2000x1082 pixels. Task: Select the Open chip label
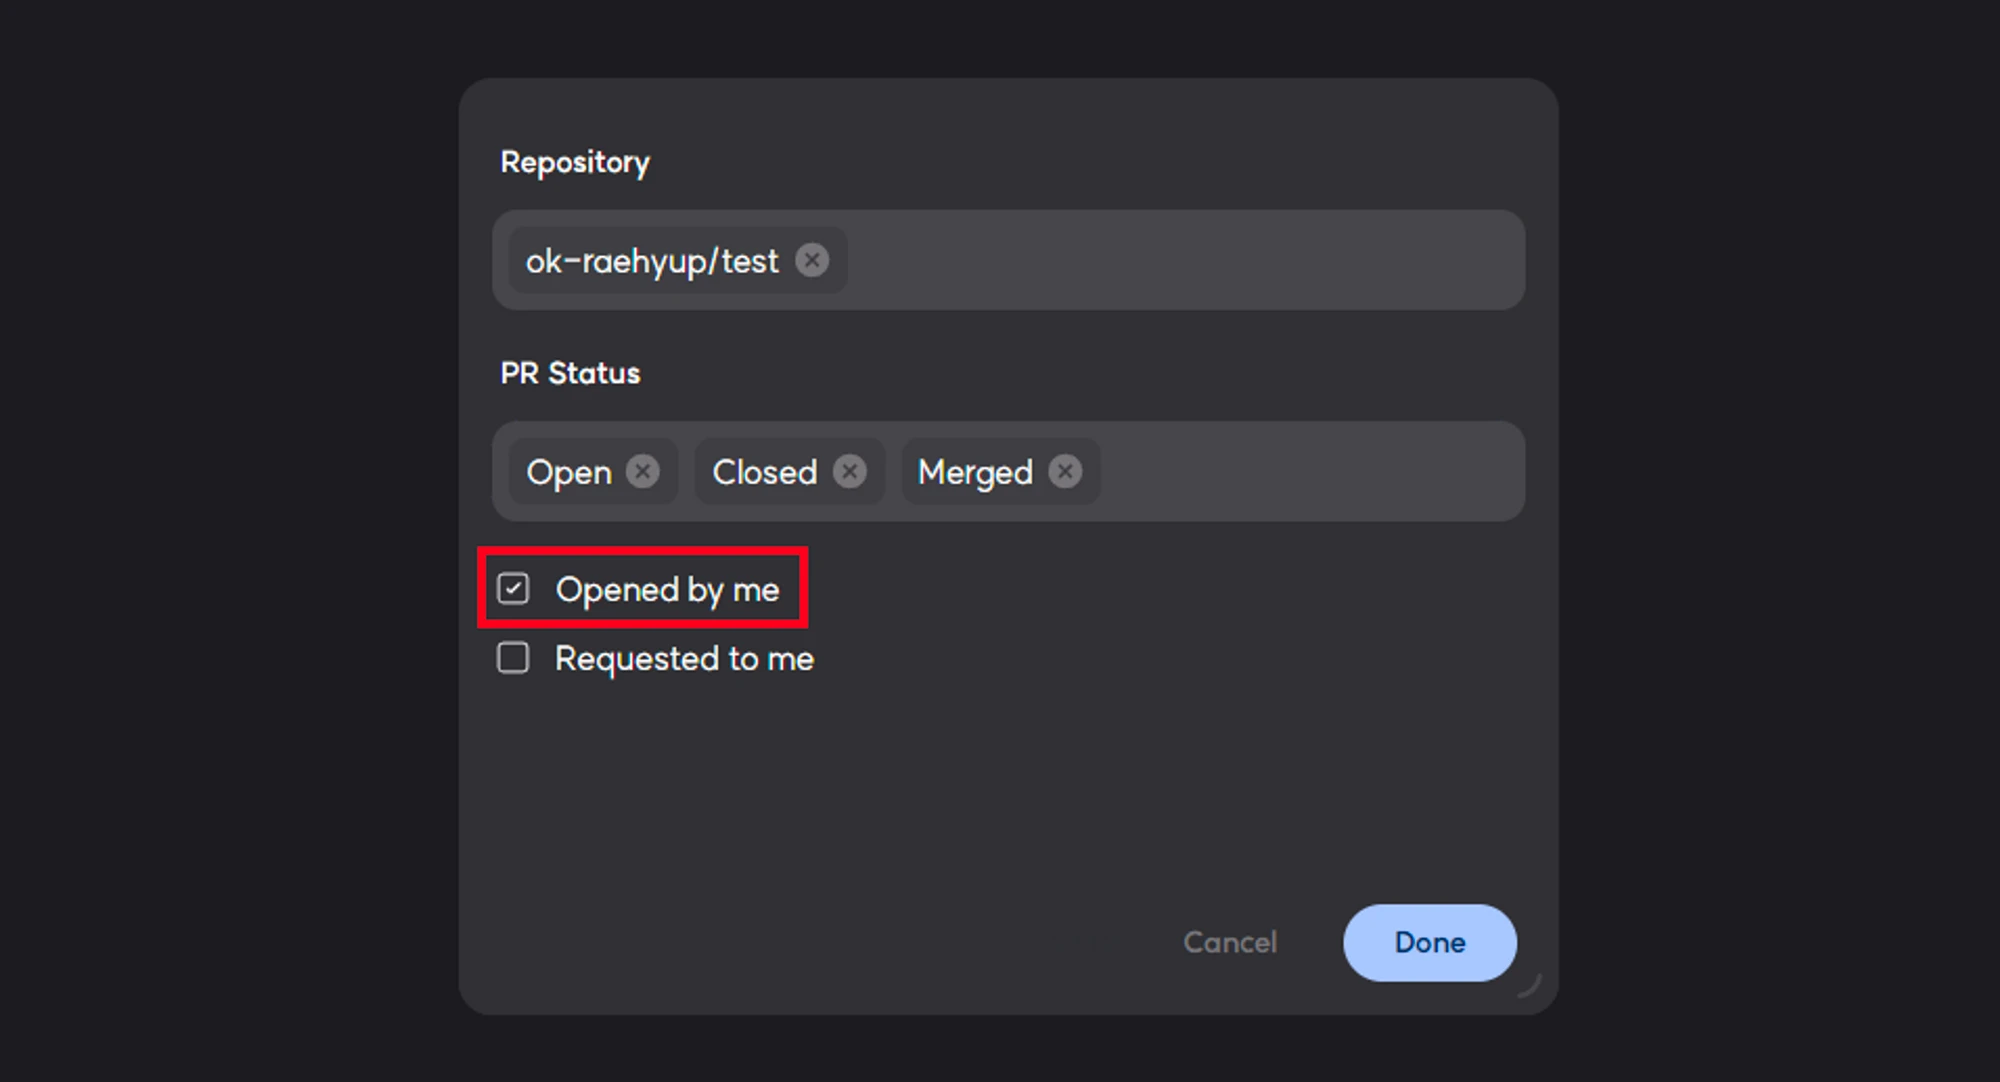(568, 472)
